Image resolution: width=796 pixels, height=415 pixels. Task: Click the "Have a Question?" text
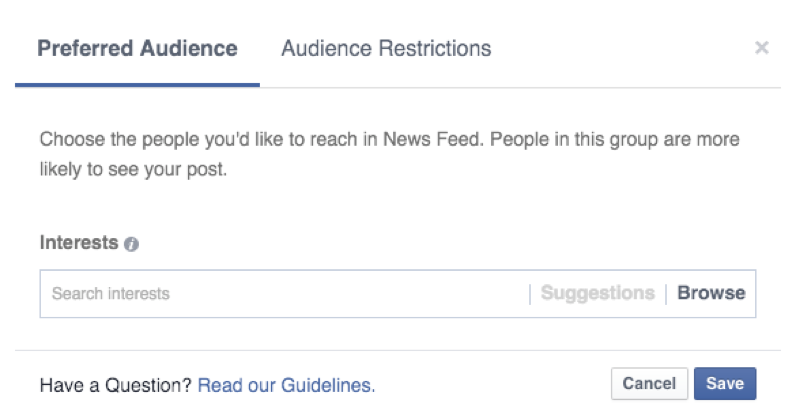(x=115, y=384)
